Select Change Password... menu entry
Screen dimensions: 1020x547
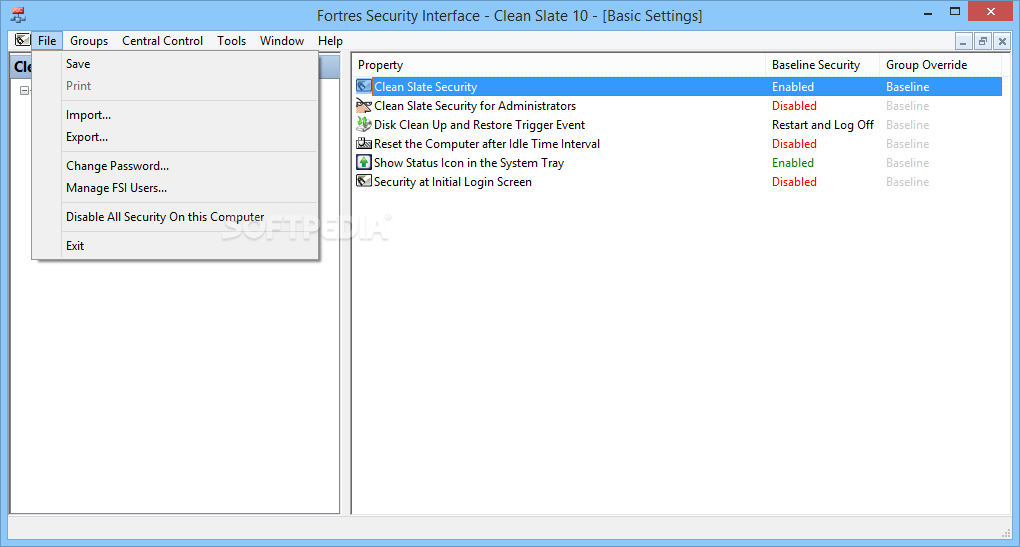175,166
